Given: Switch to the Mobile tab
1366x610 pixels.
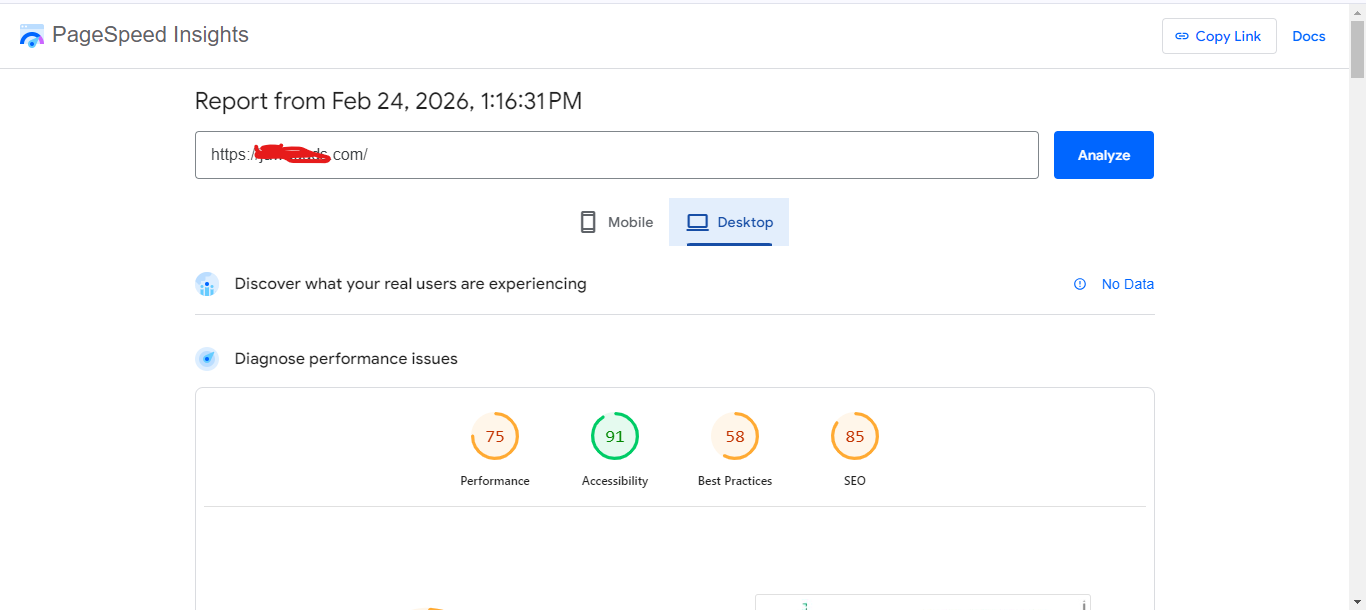Looking at the screenshot, I should point(617,222).
